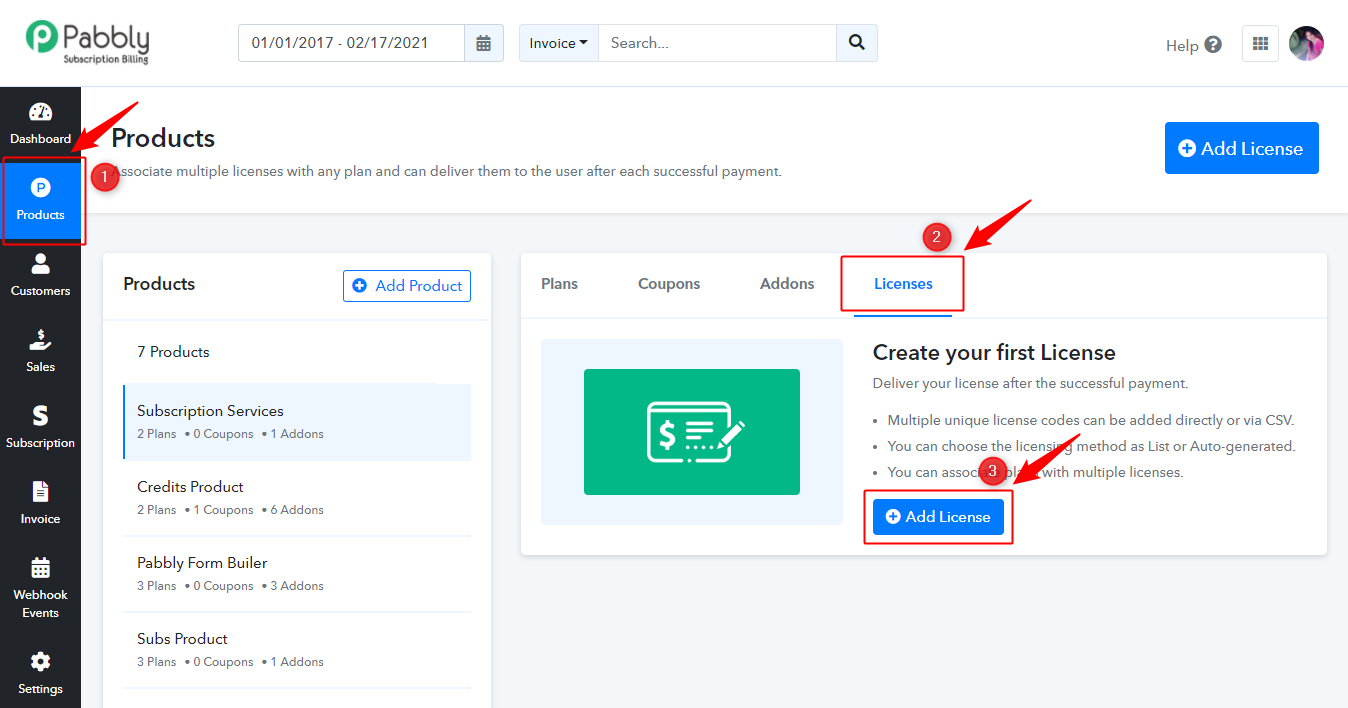Click the 'added directly or via CSV' bullet
Viewport: 1348px width, 708px height.
(x=1091, y=420)
